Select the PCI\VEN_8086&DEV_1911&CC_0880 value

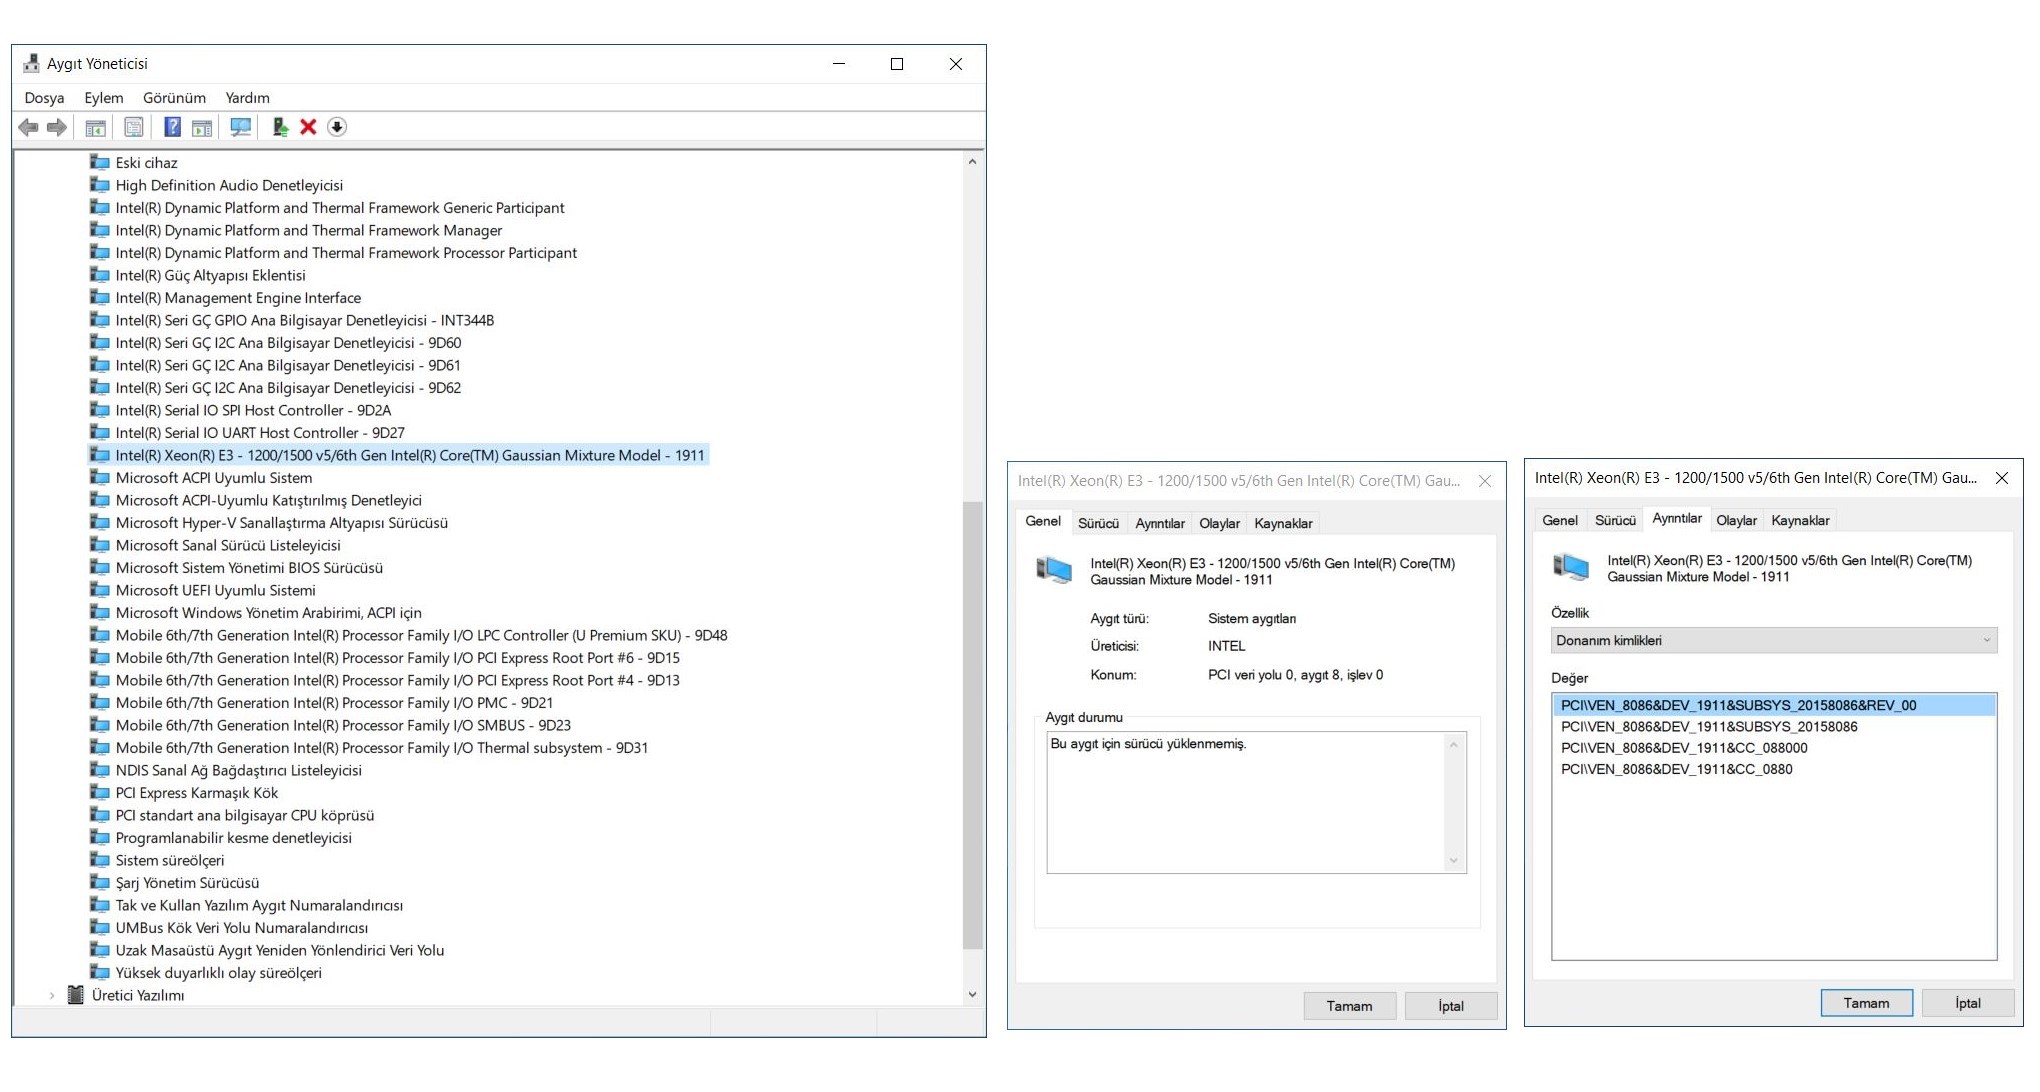(x=1676, y=769)
